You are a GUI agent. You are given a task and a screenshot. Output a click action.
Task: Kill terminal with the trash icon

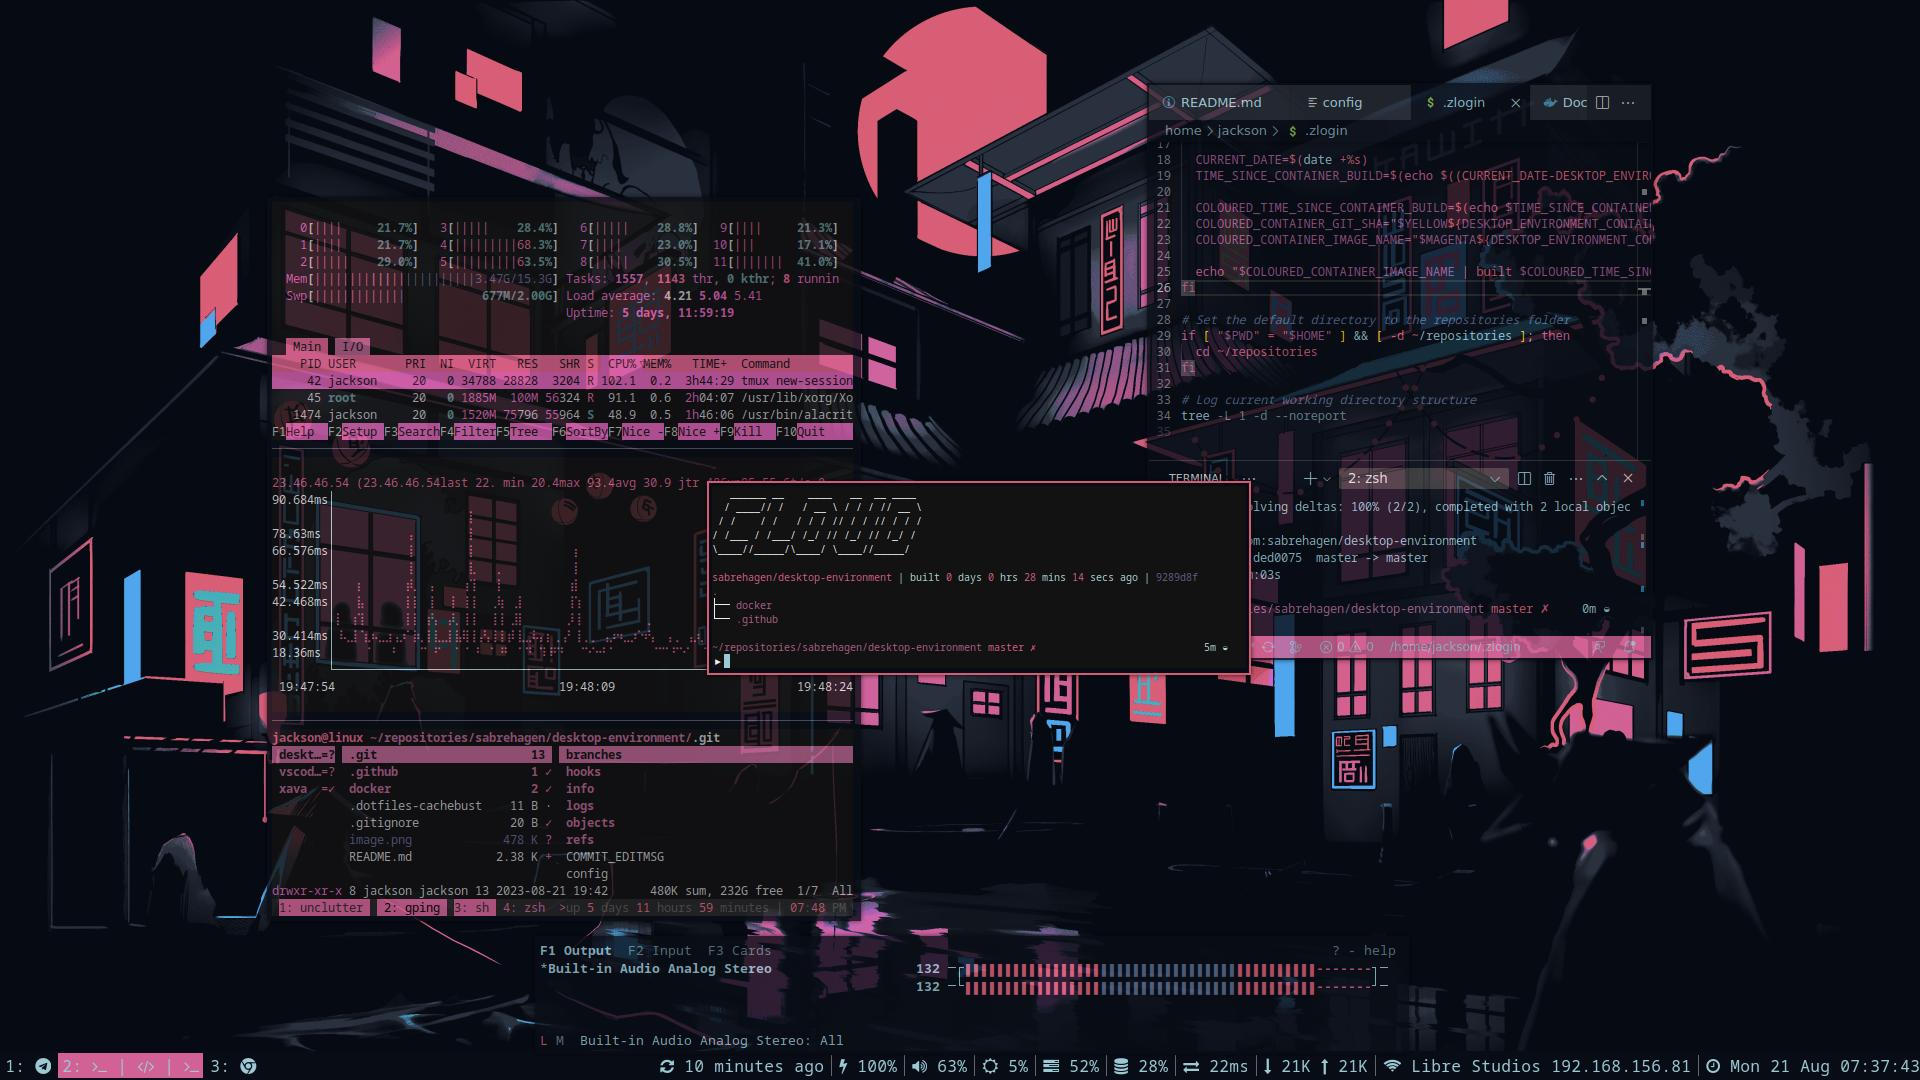tap(1550, 479)
